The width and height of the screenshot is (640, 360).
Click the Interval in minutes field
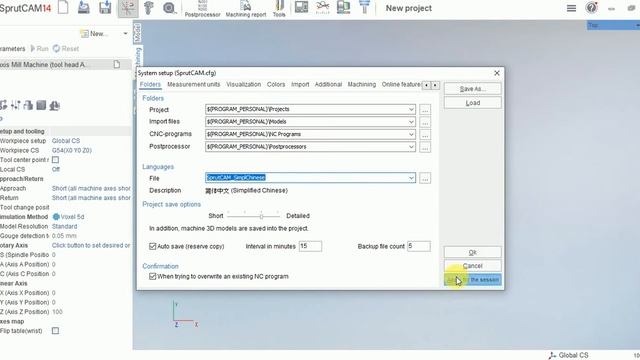310,246
